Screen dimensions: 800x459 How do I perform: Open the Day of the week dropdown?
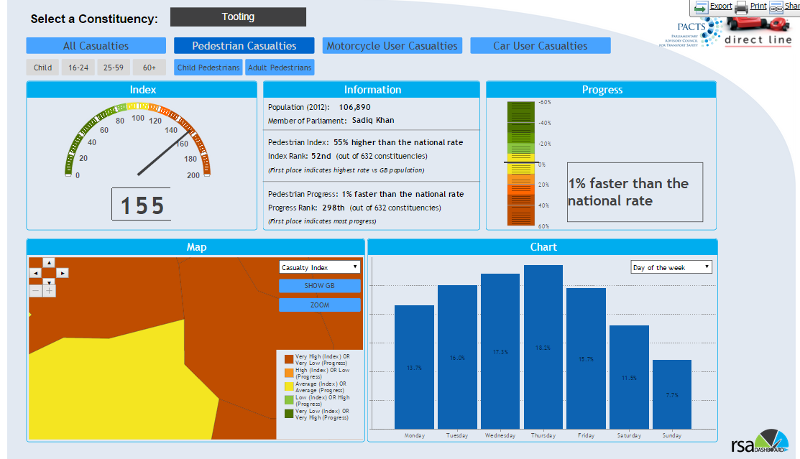(x=671, y=267)
